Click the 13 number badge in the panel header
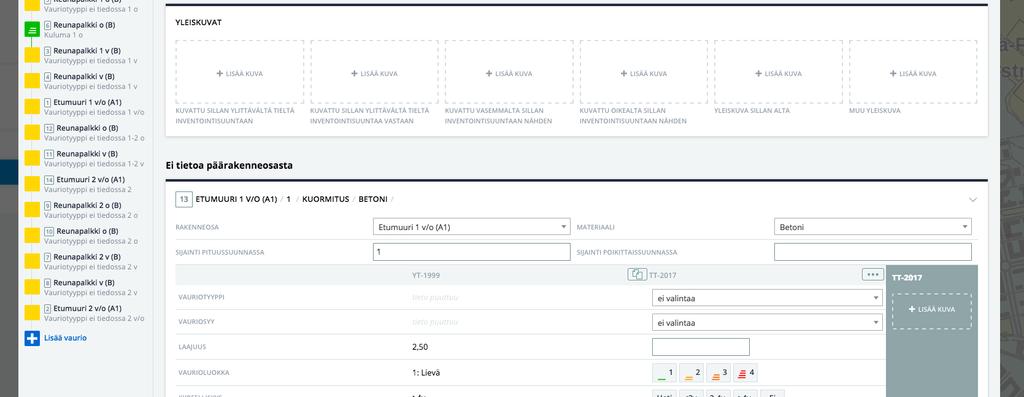 click(184, 200)
